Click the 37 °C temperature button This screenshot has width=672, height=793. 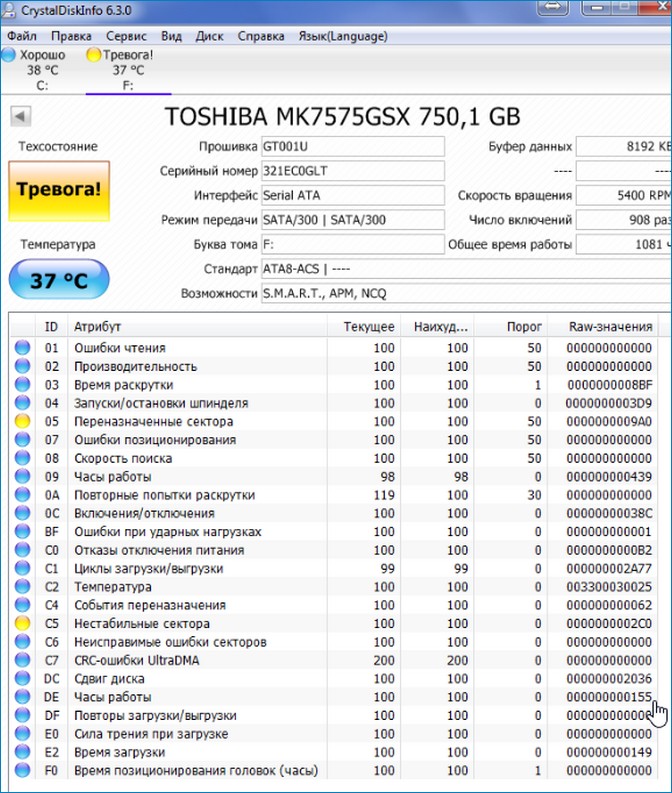pos(57,280)
